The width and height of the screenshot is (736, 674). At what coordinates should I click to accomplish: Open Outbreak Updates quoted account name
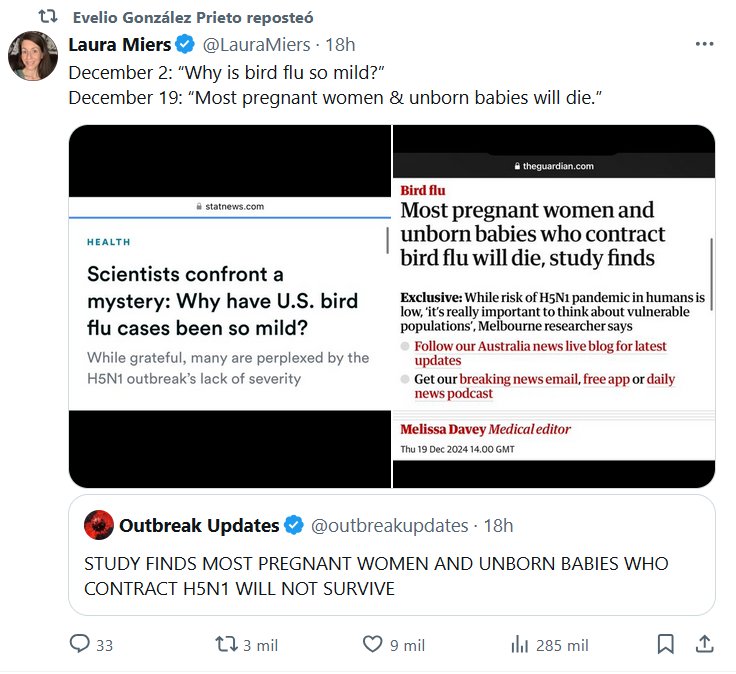coord(199,525)
